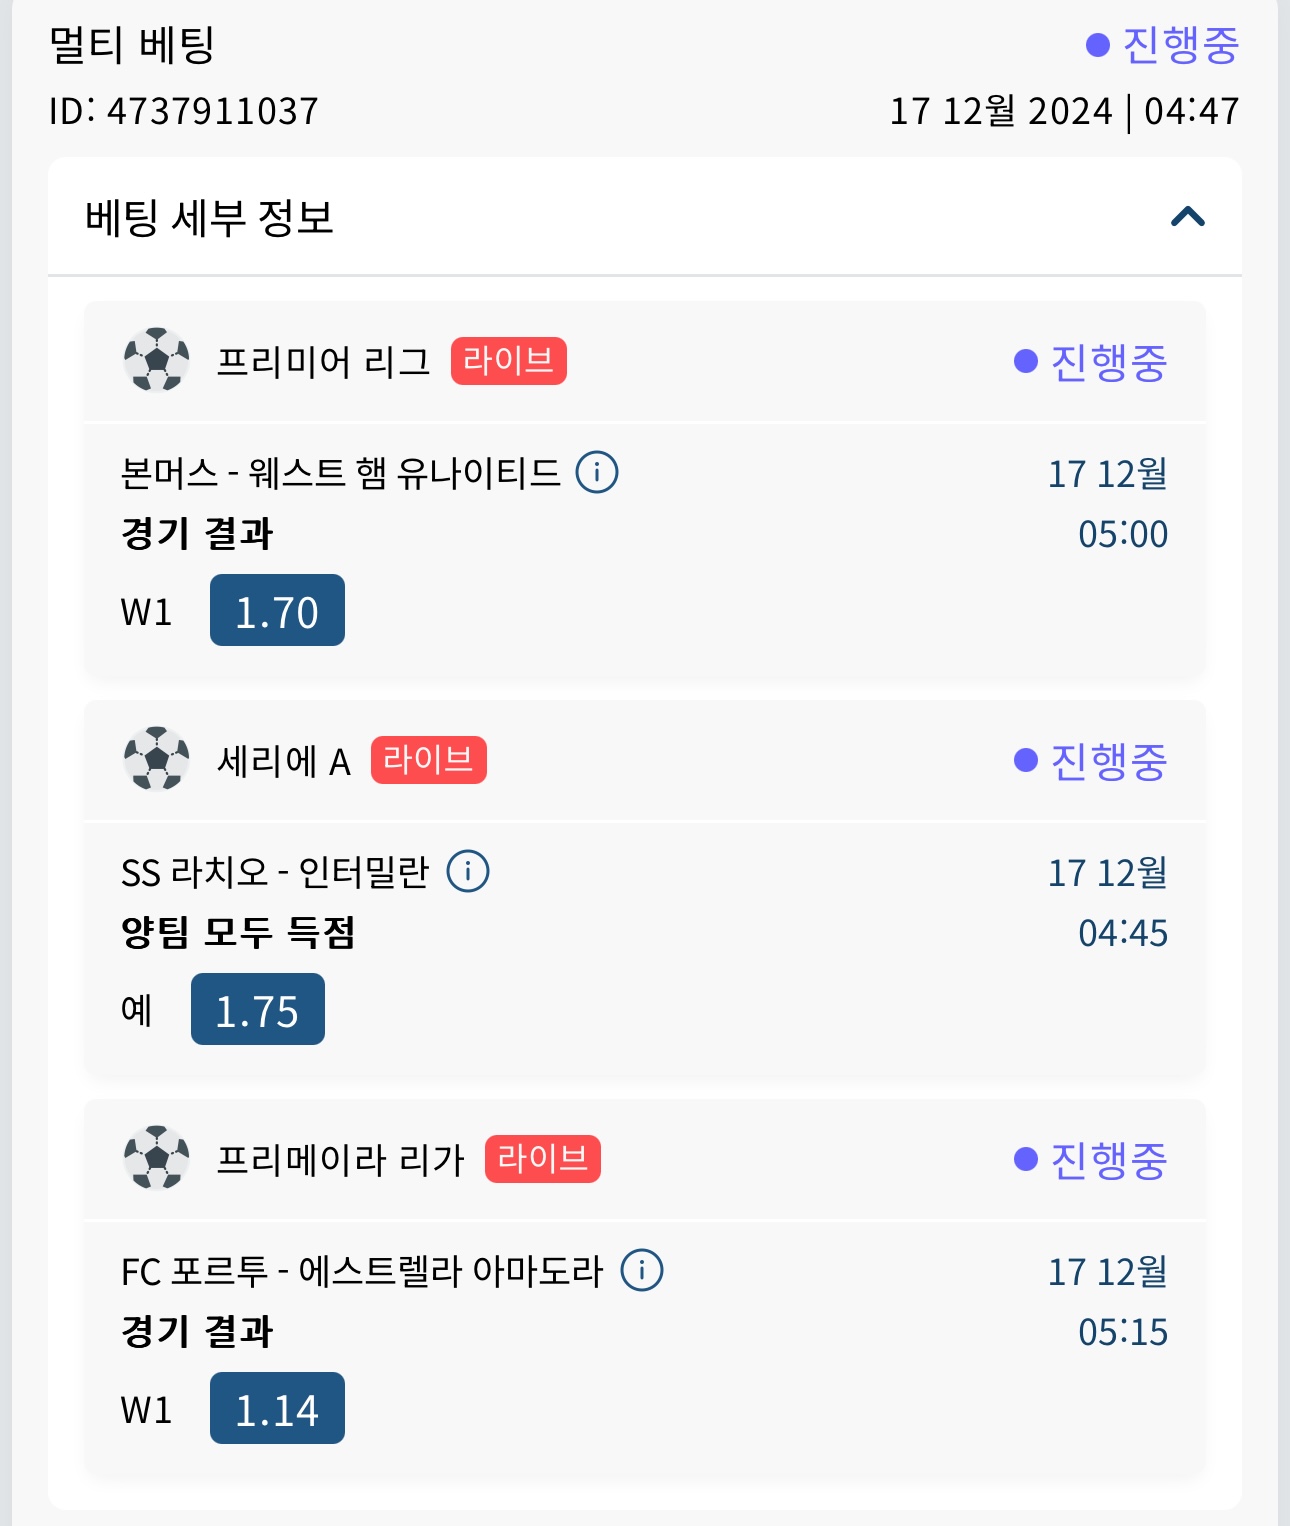Image resolution: width=1290 pixels, height=1526 pixels.
Task: Click the soccer ball icon for 프리미어 리그
Action: (x=156, y=360)
